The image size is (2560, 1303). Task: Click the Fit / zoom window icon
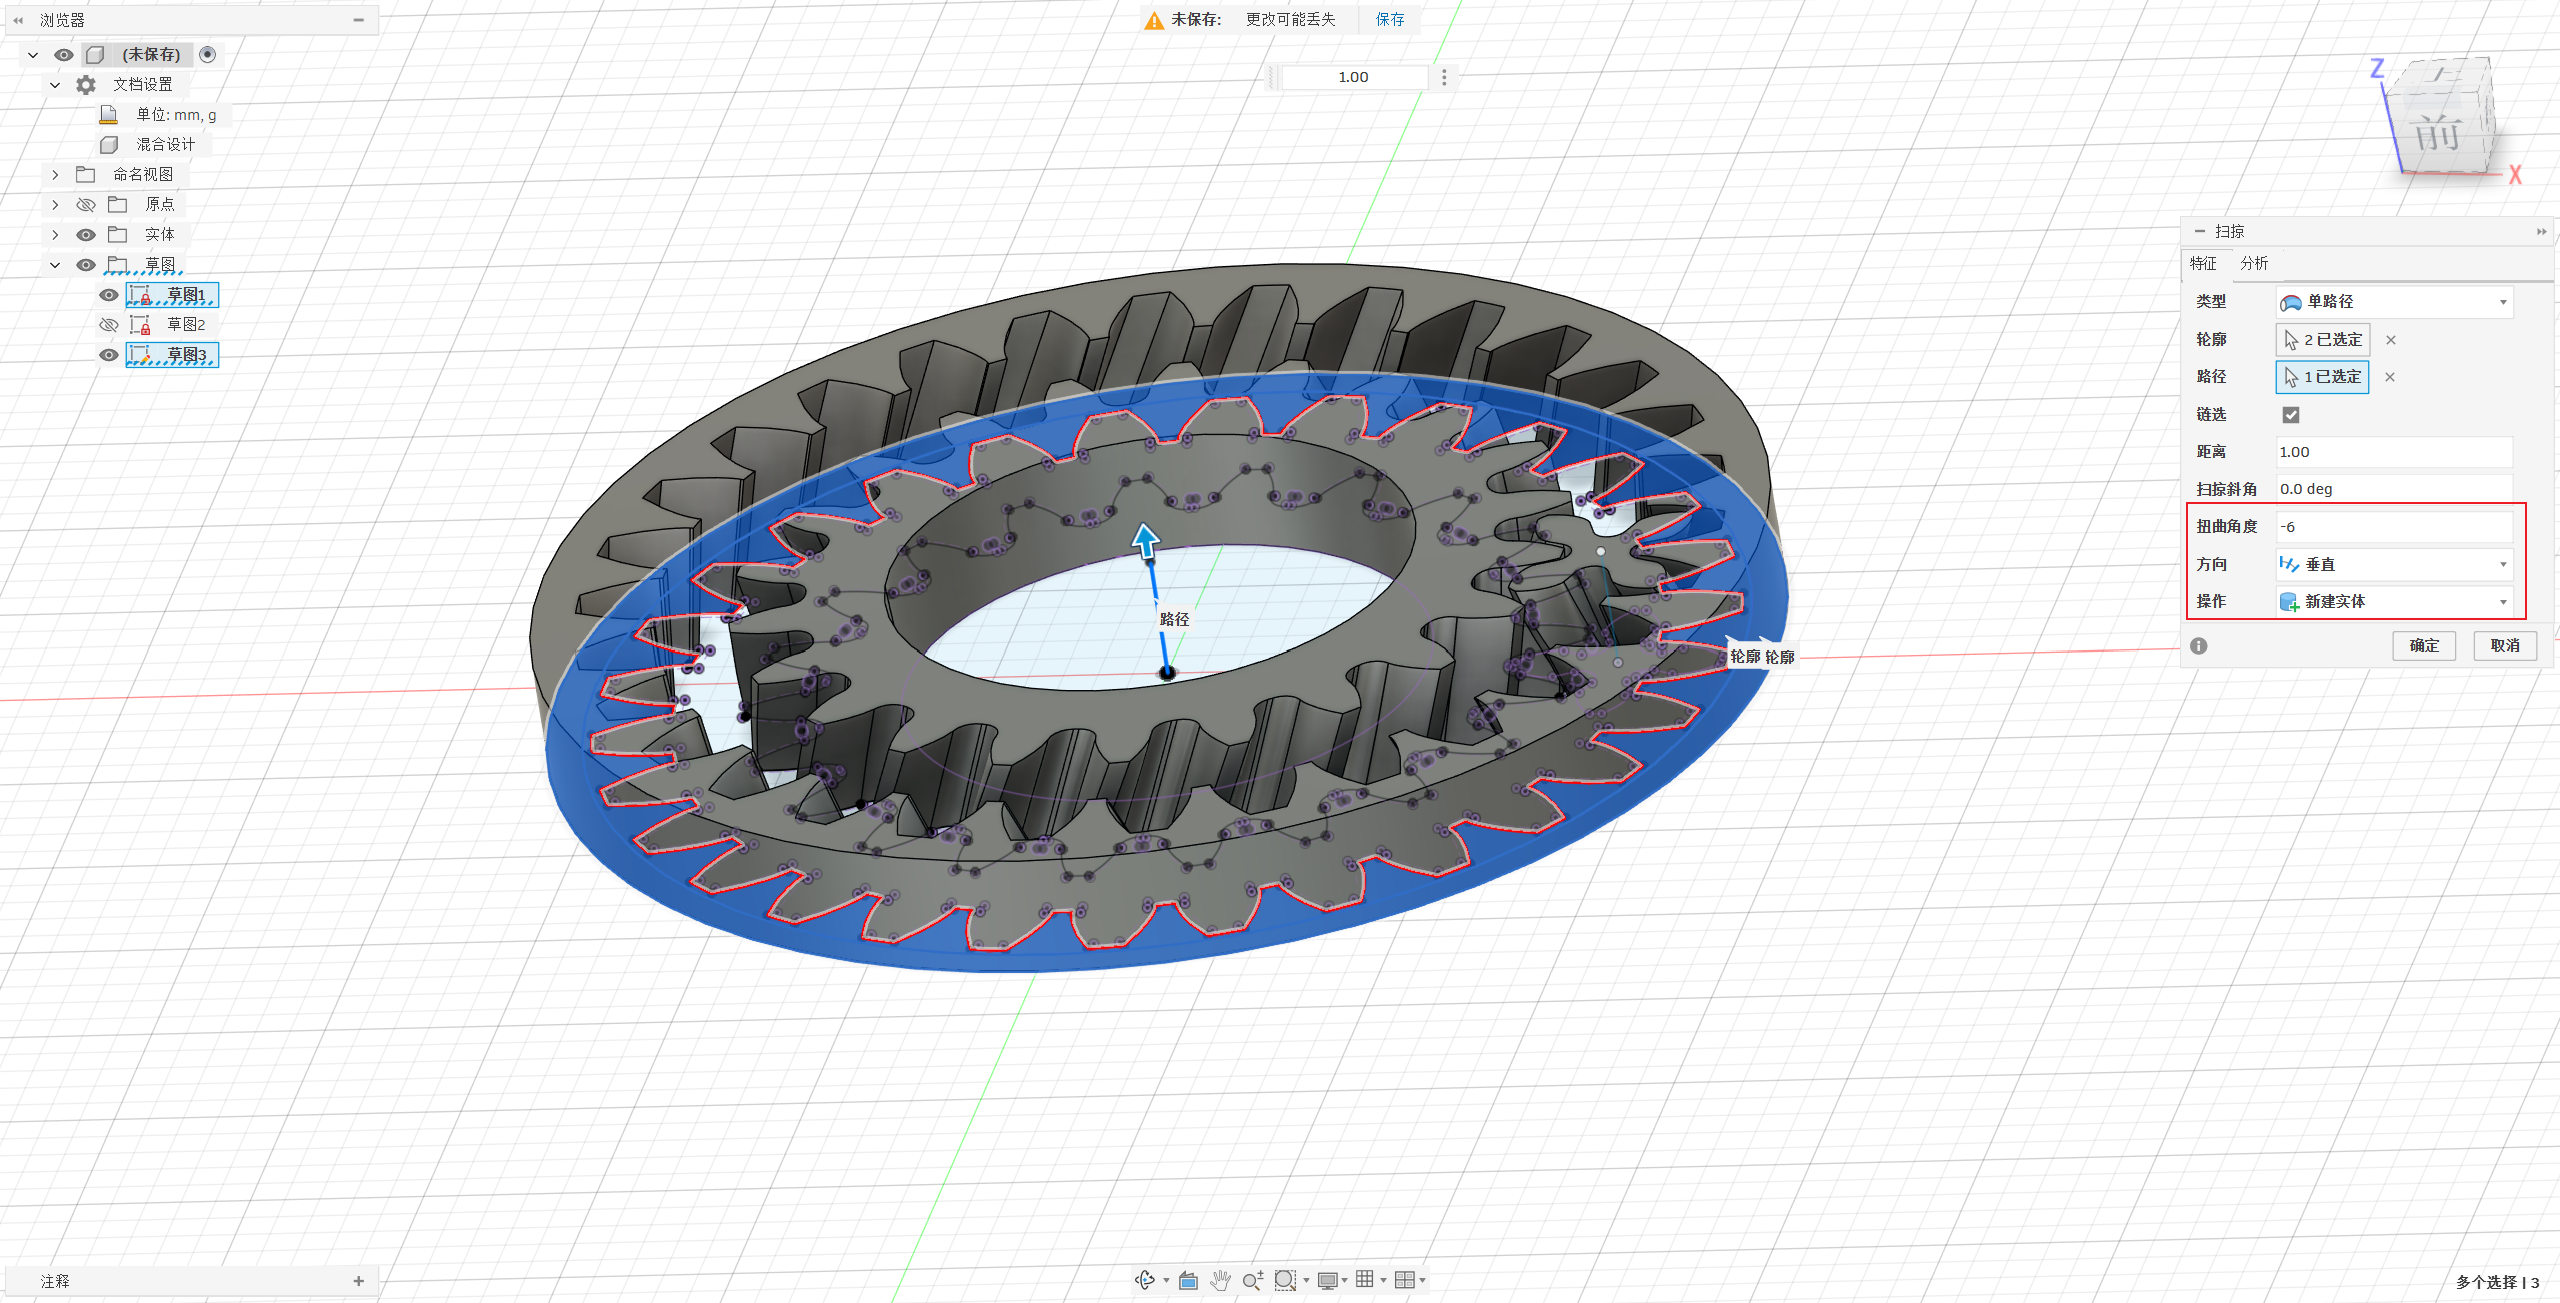coord(1285,1280)
